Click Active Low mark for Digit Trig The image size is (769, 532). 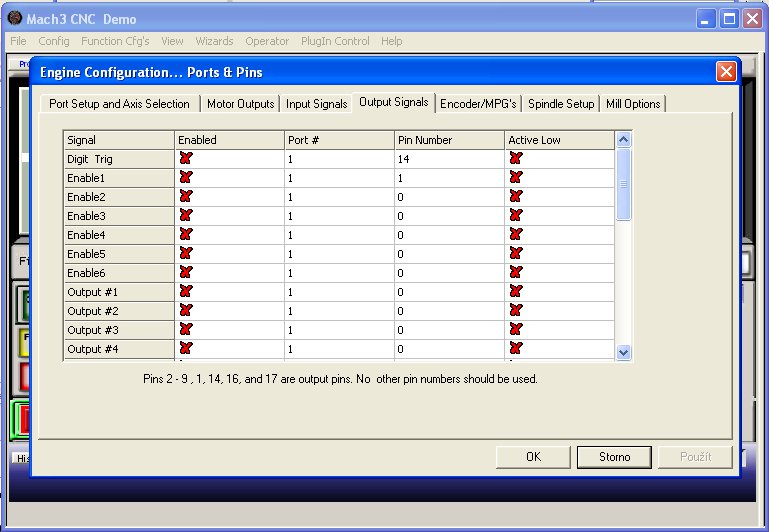click(x=516, y=159)
